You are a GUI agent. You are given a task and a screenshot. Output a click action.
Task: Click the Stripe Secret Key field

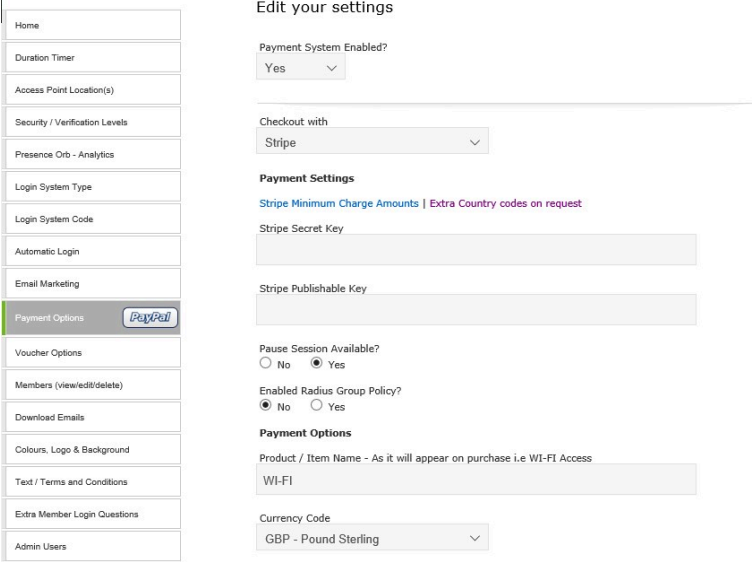(476, 250)
